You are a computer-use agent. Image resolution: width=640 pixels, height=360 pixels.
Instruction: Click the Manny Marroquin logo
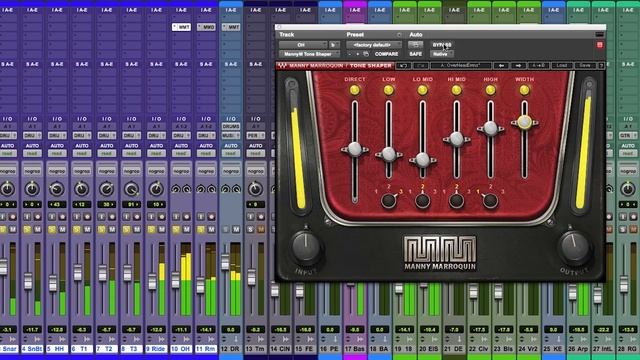(x=440, y=253)
